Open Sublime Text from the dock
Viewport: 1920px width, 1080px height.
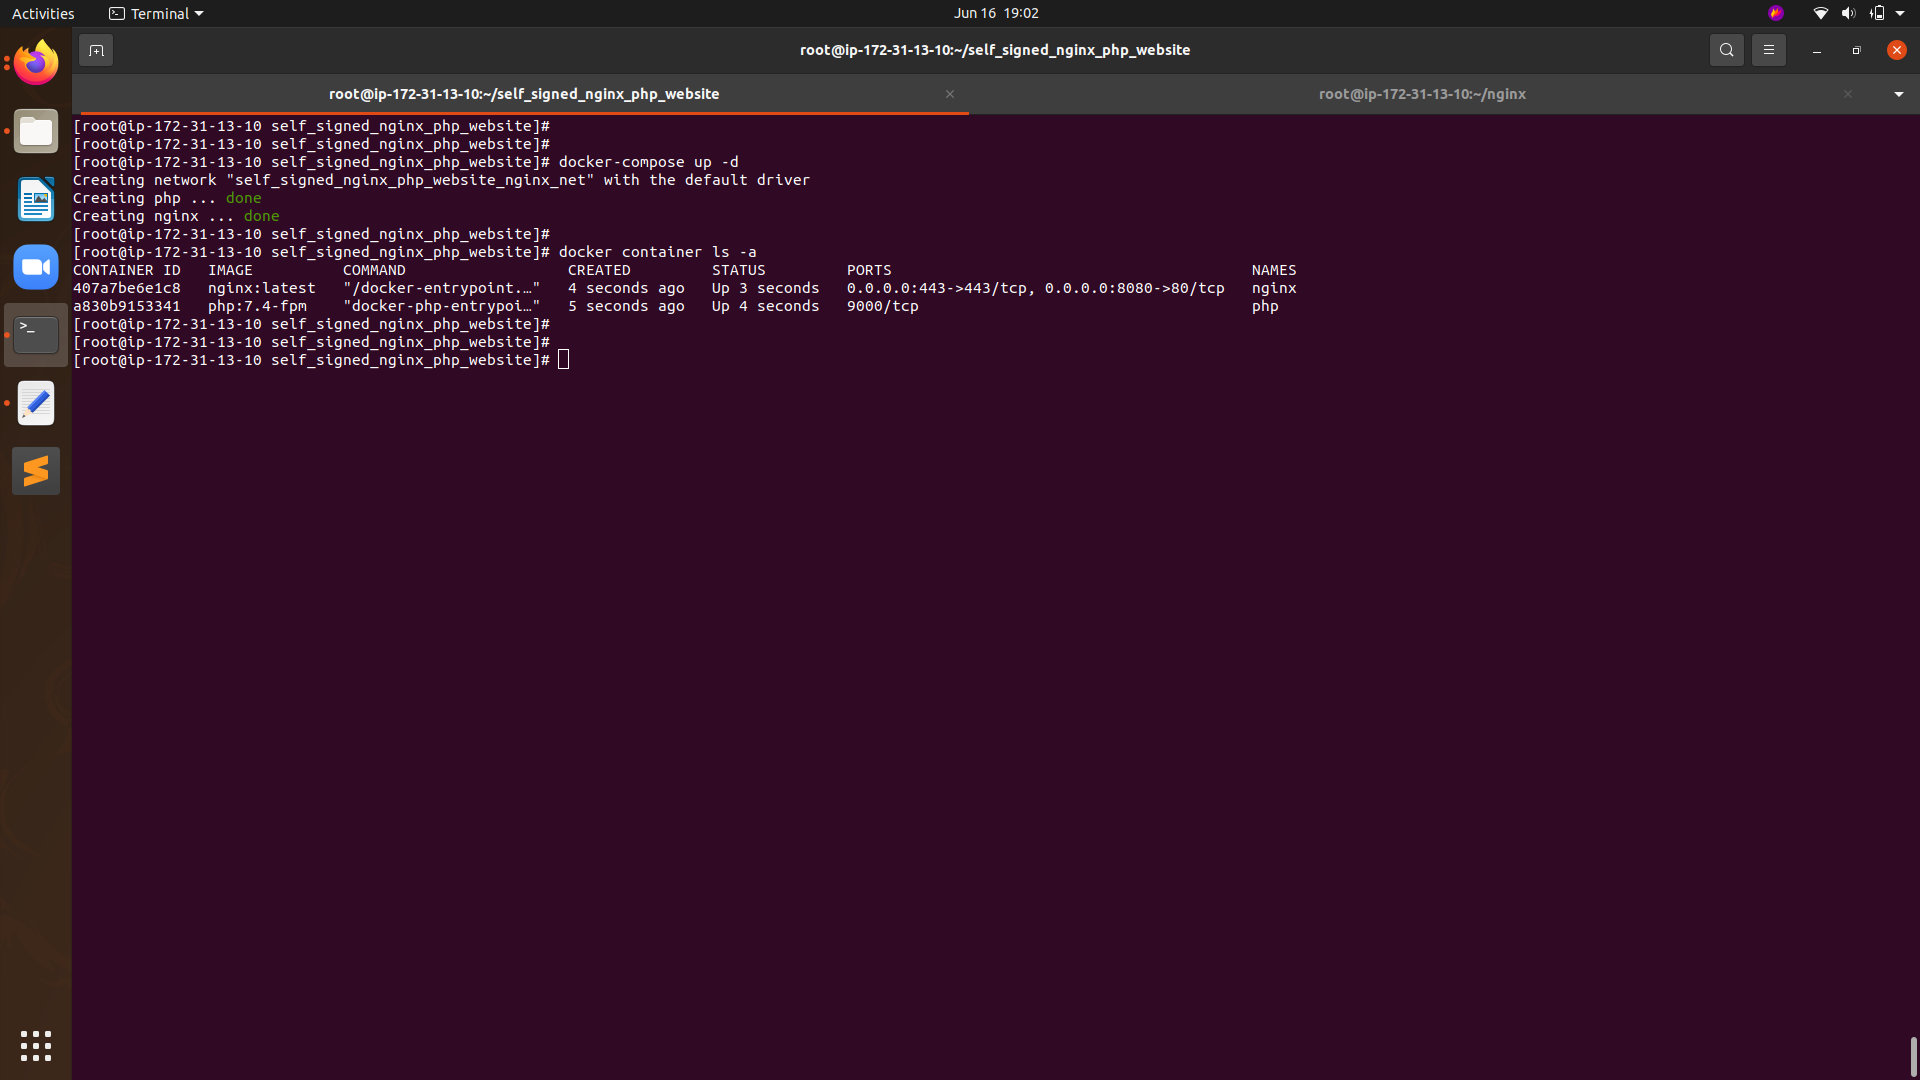point(36,471)
